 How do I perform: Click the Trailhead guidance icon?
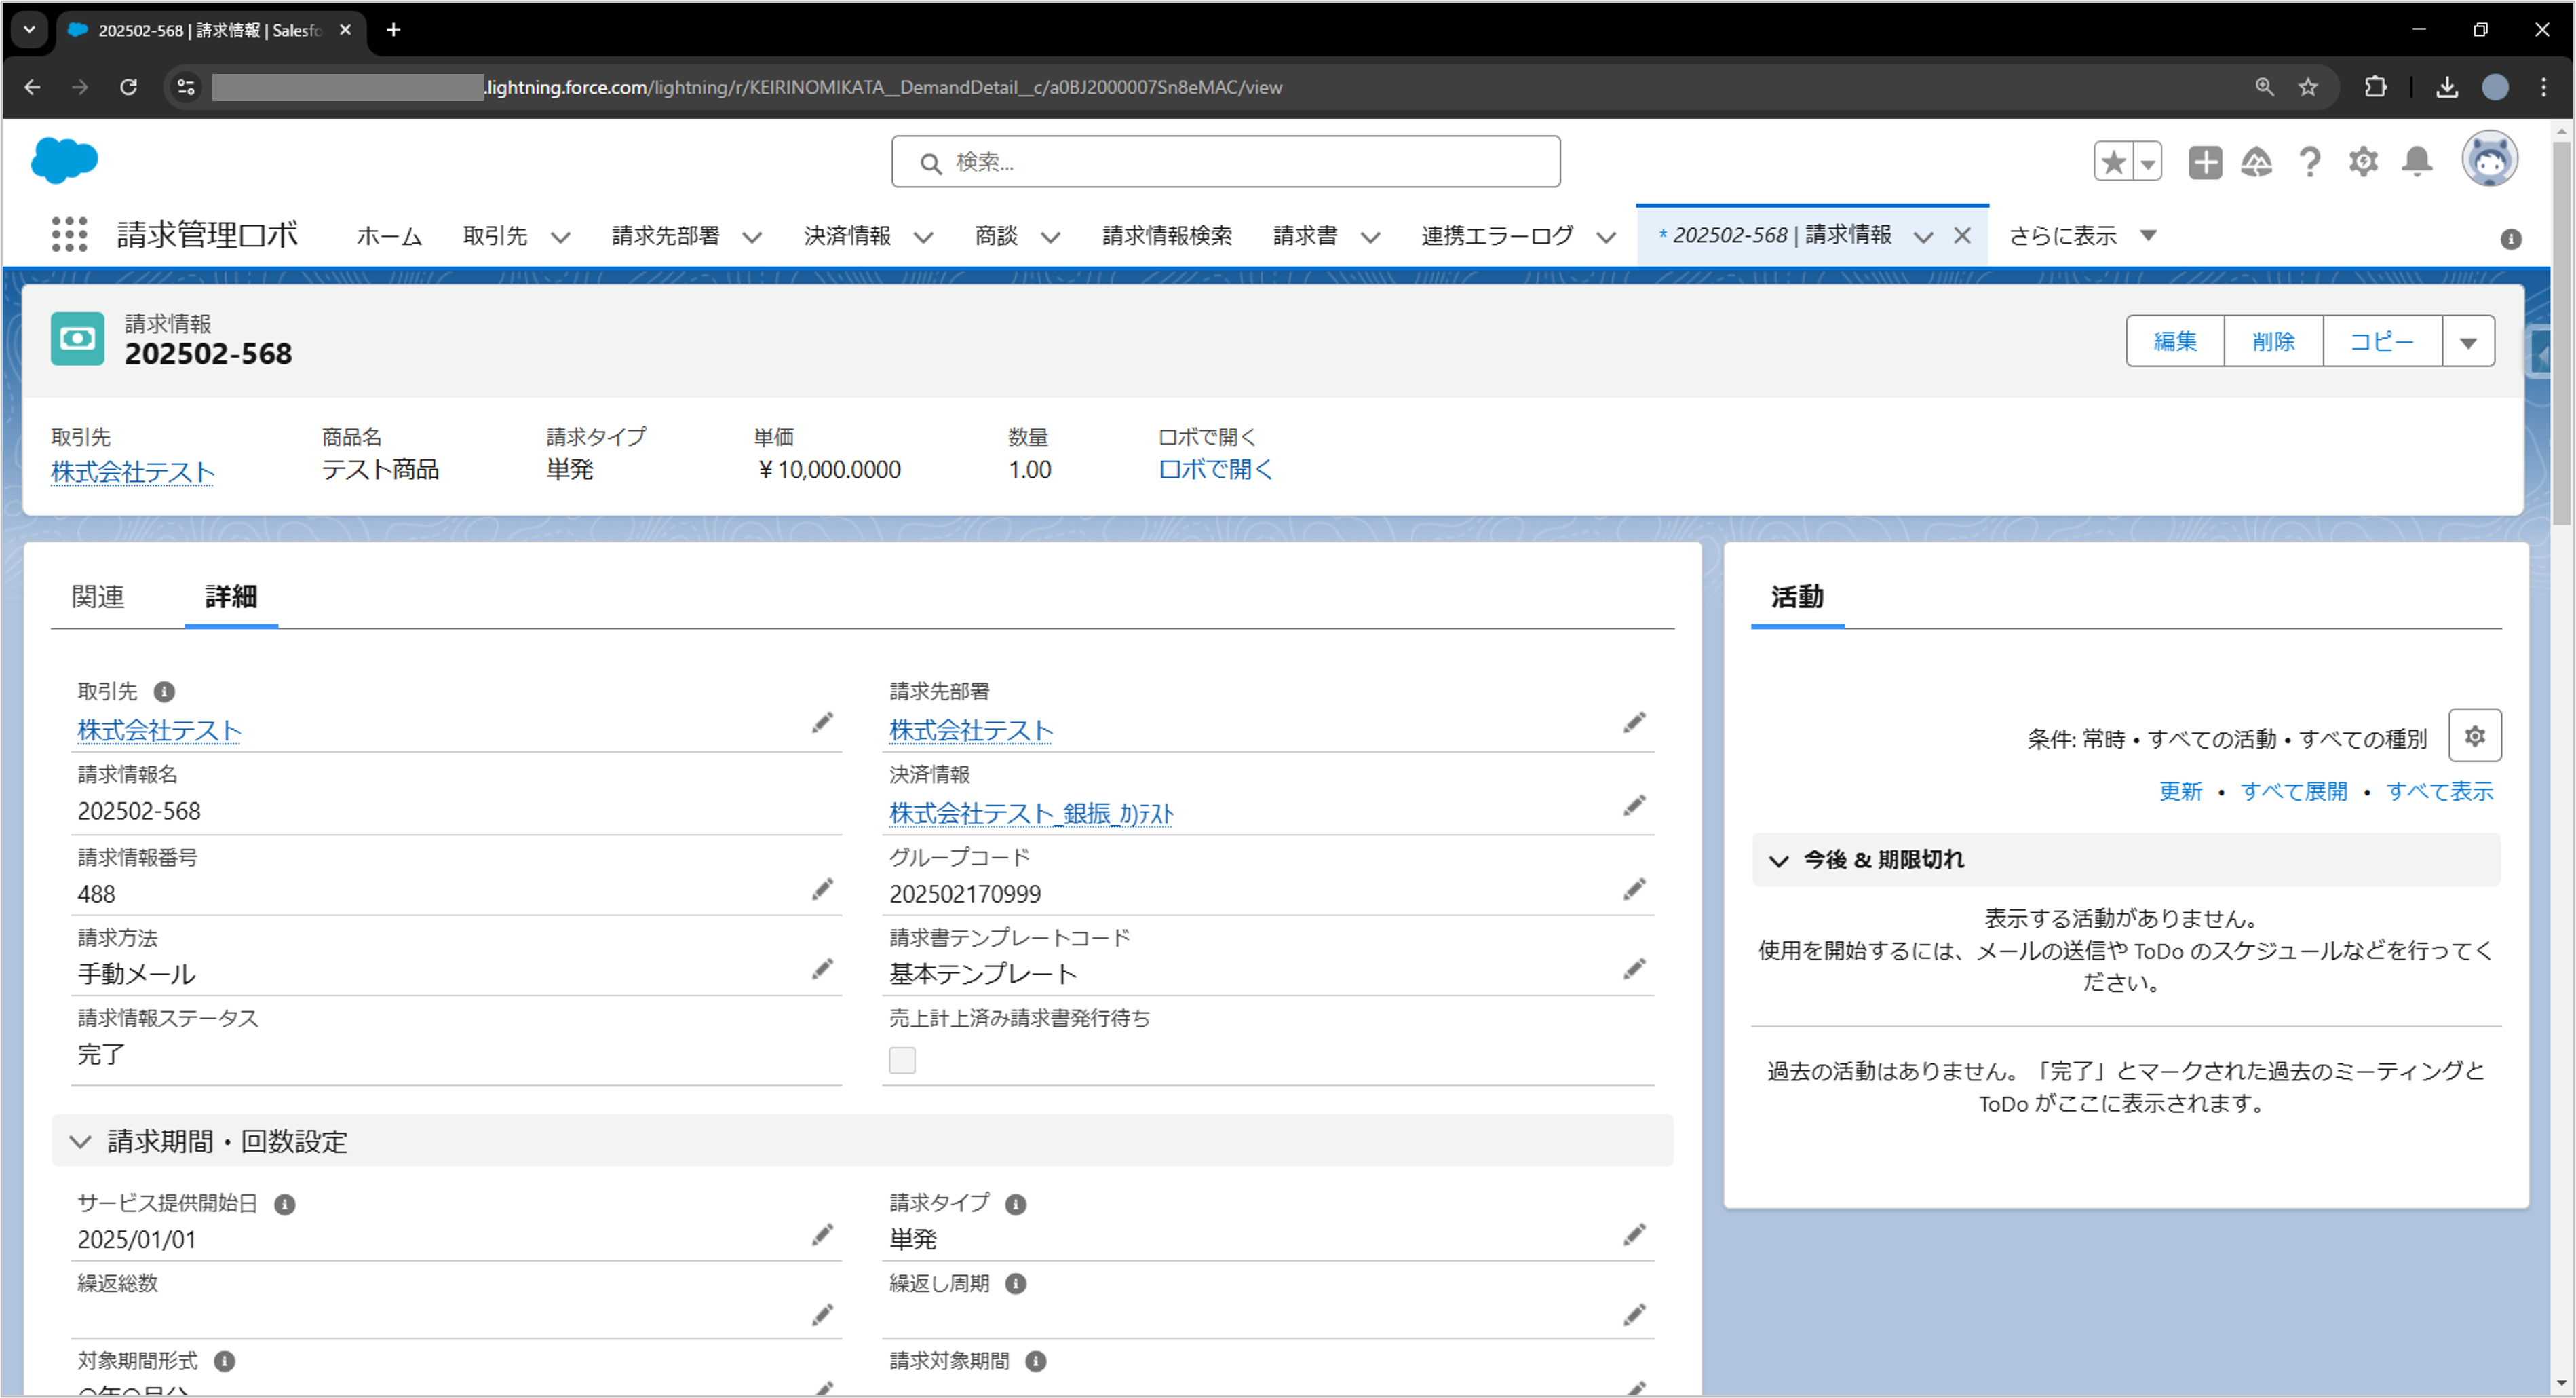[x=2257, y=162]
